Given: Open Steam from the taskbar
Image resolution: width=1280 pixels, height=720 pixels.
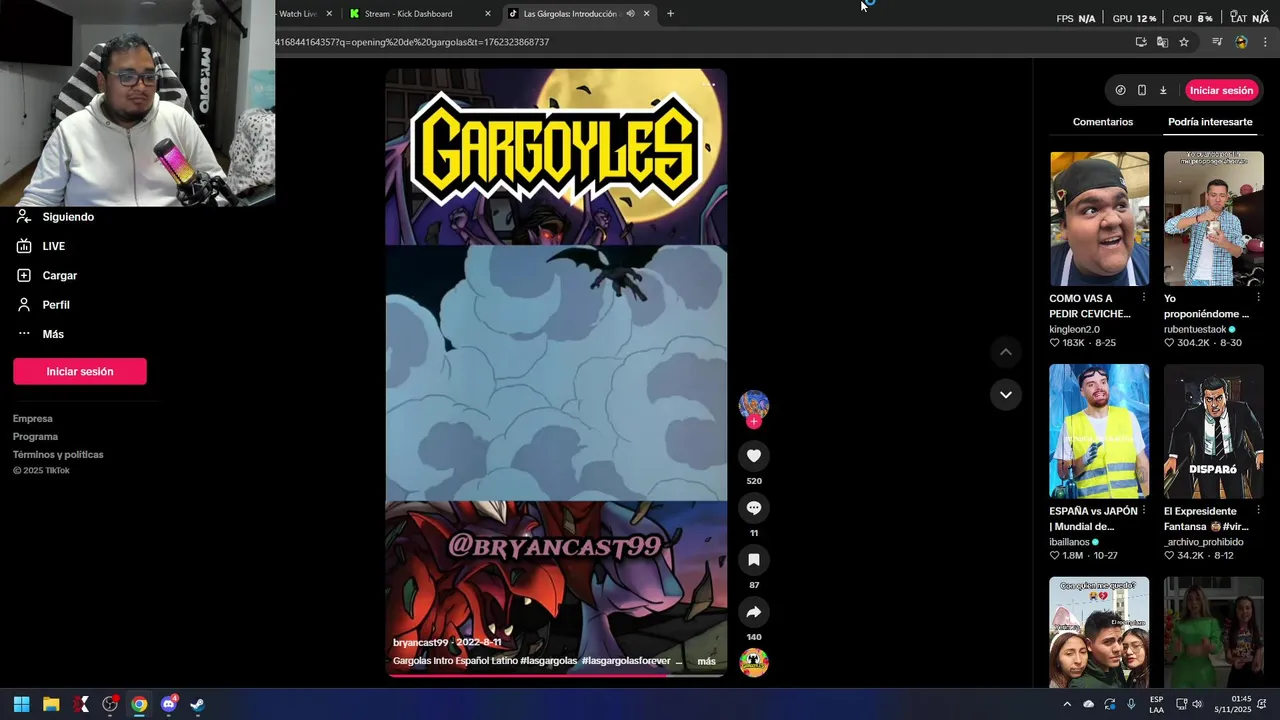Looking at the screenshot, I should (197, 704).
